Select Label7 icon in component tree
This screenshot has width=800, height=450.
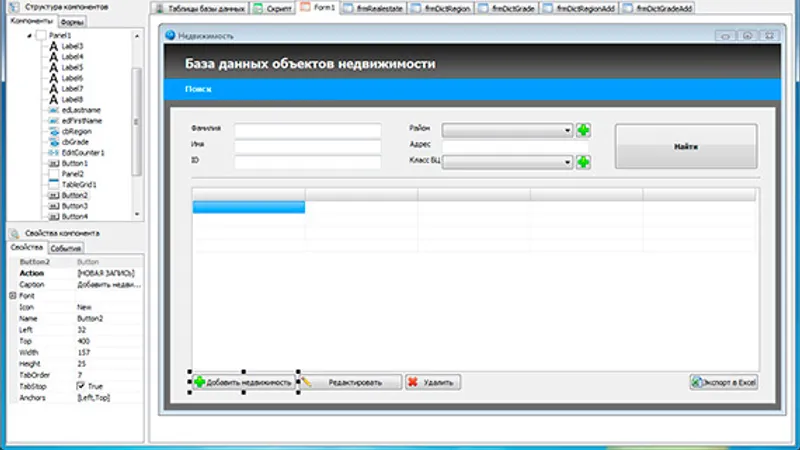(x=54, y=89)
